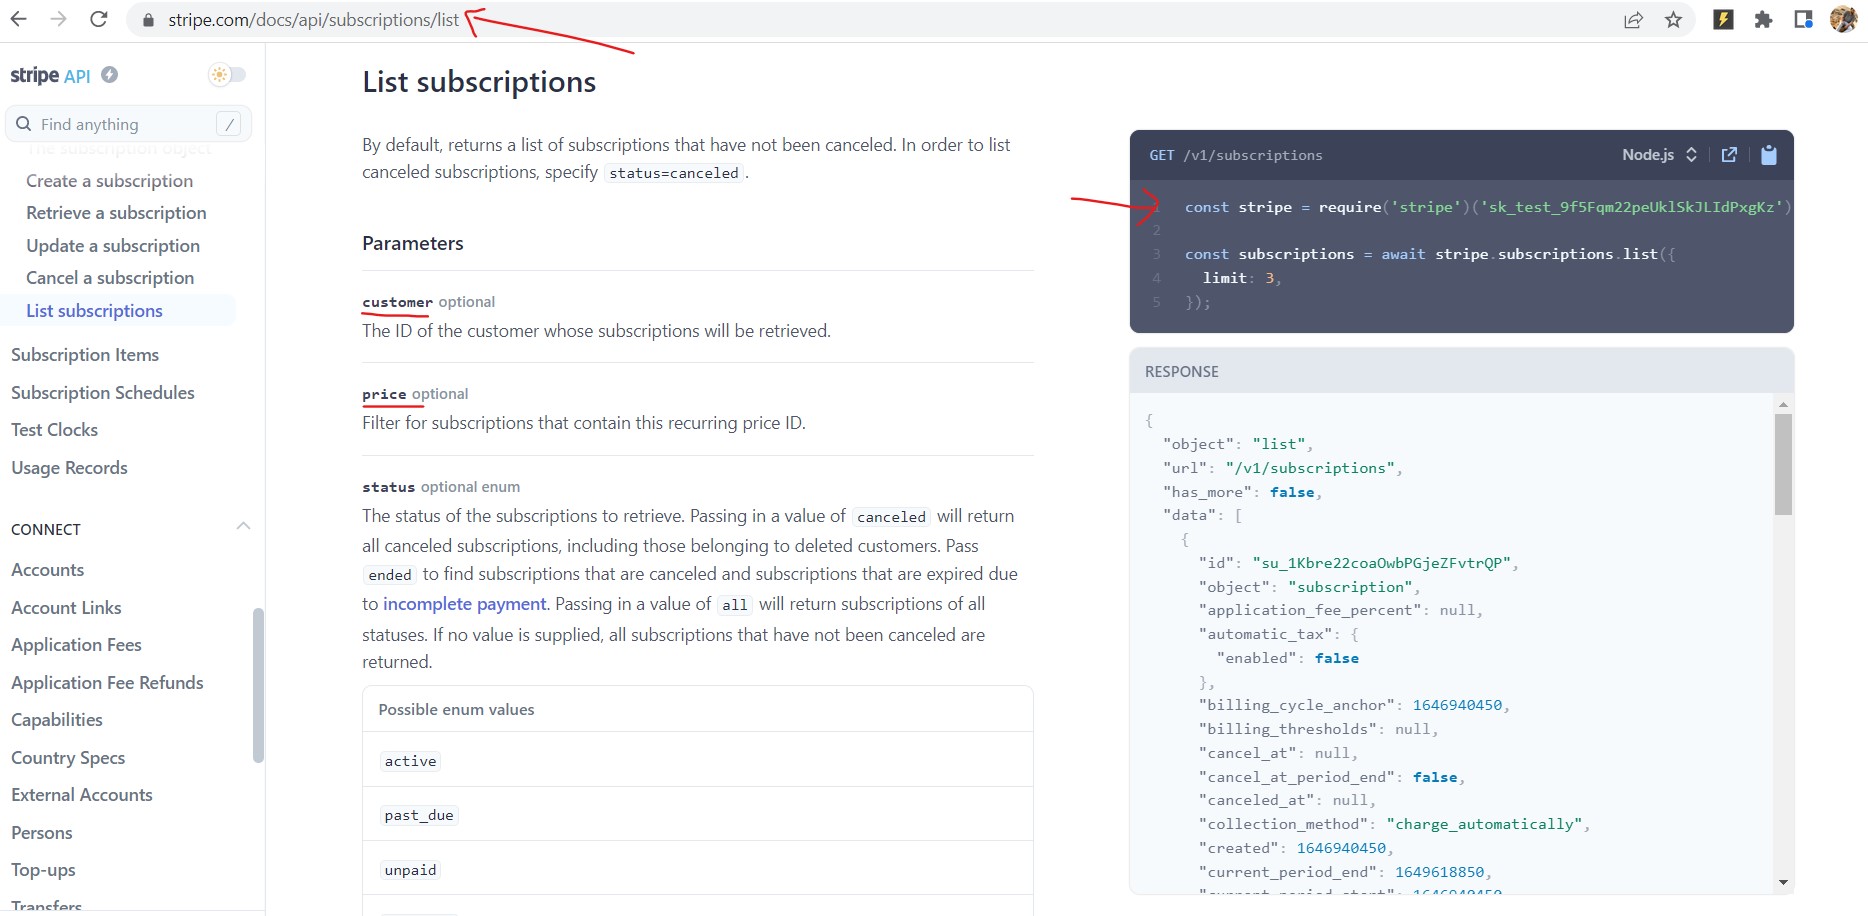Copy the code sample to clipboard
The height and width of the screenshot is (916, 1868).
[1769, 155]
